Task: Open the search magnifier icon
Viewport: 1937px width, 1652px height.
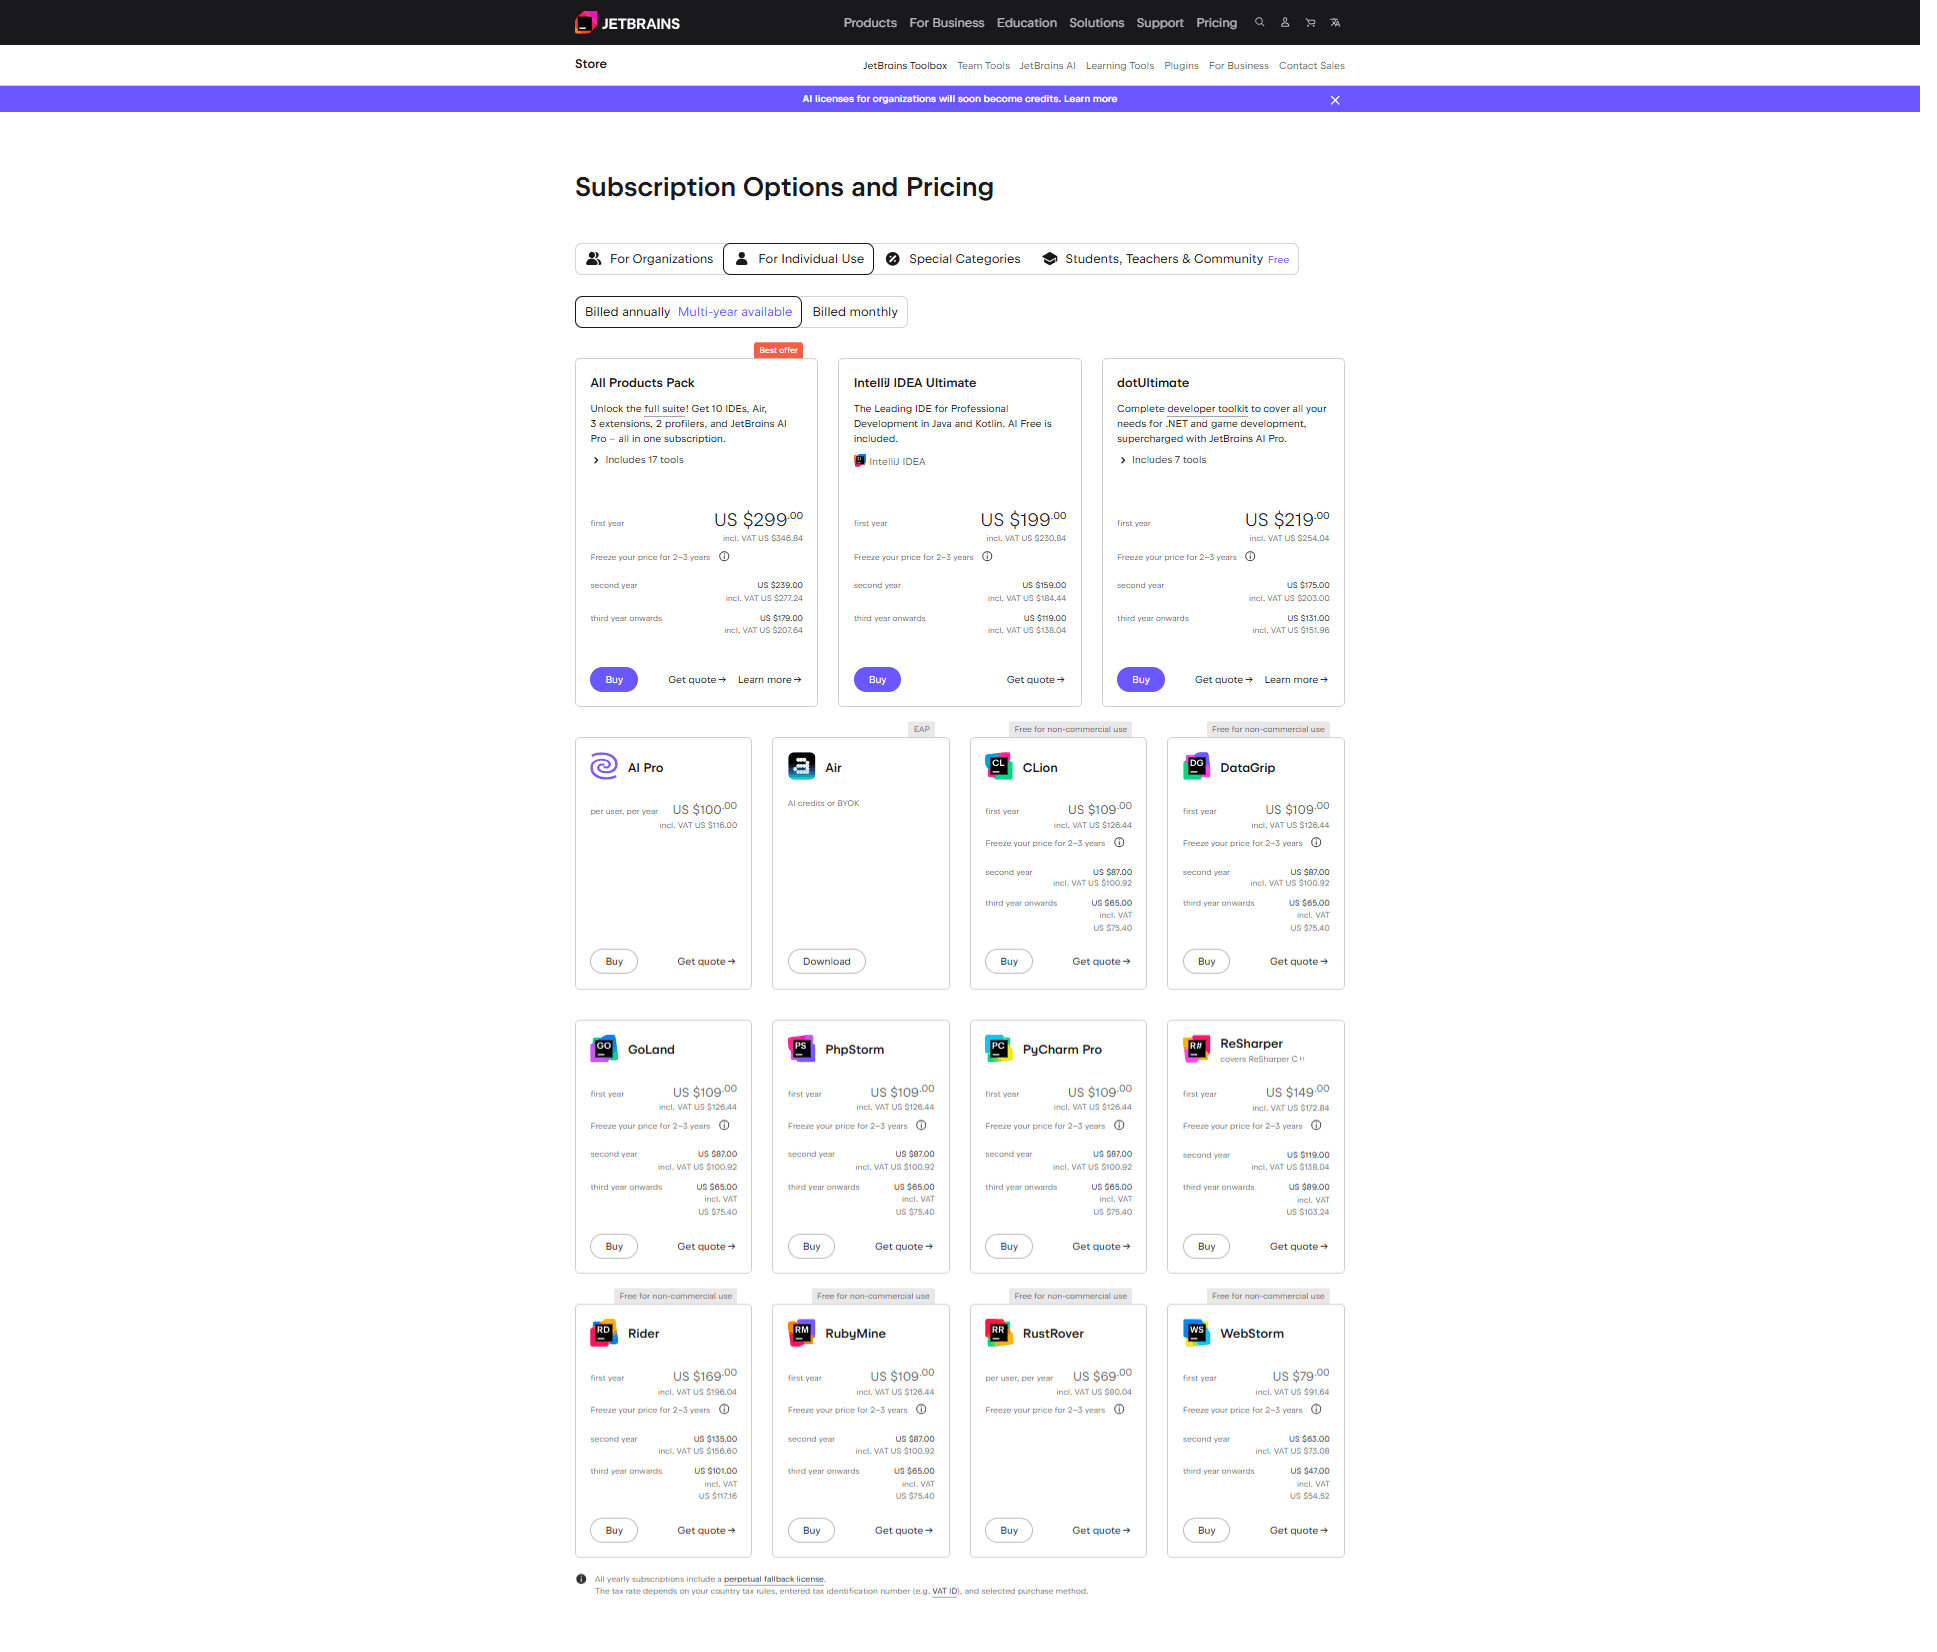Action: pos(1260,22)
